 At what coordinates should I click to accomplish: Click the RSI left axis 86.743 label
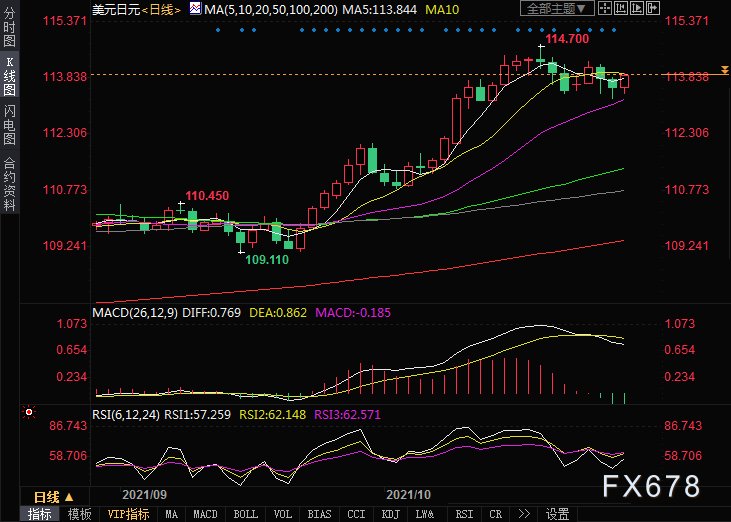tap(69, 426)
